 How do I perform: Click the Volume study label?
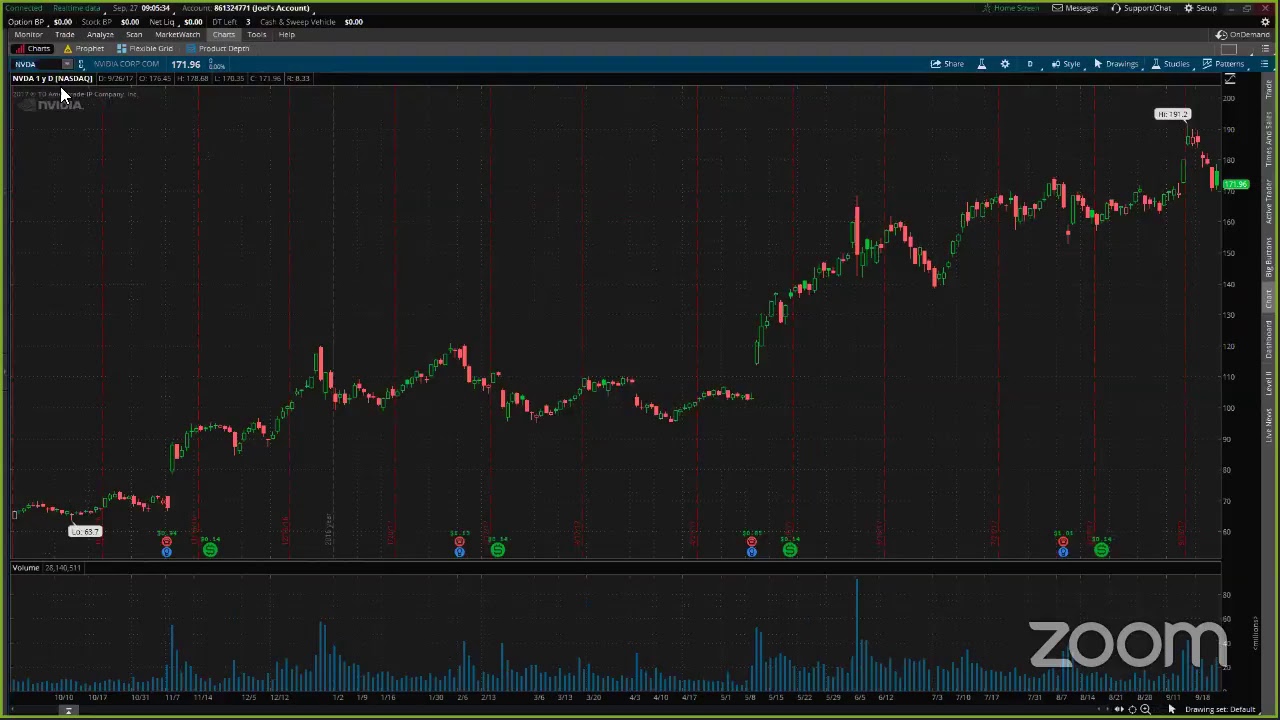click(x=26, y=568)
